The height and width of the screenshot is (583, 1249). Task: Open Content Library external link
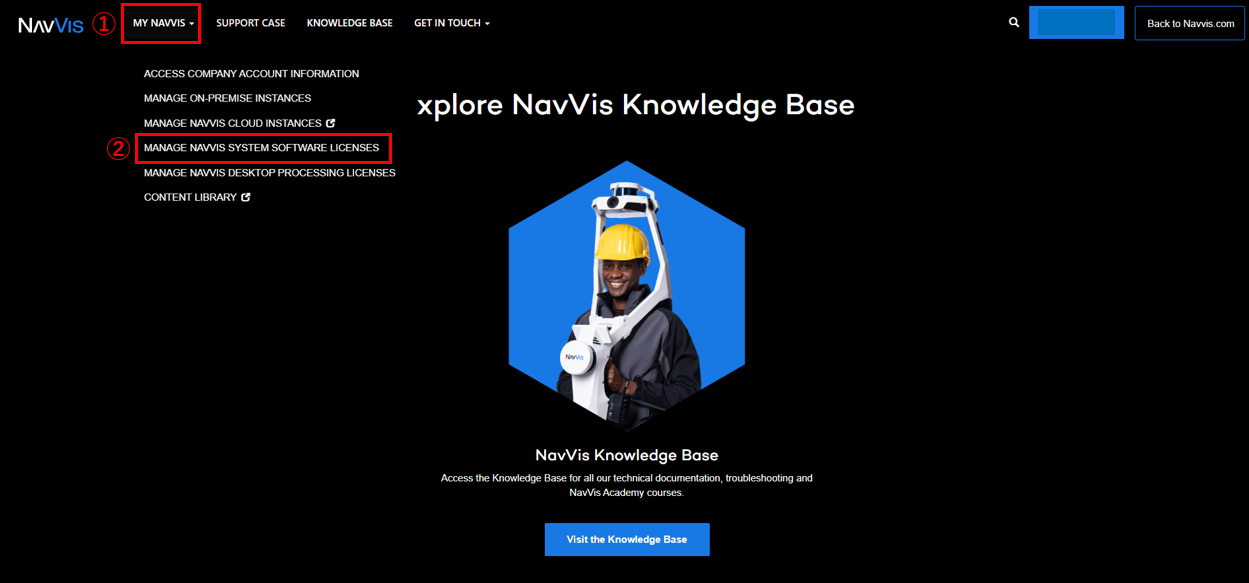197,197
